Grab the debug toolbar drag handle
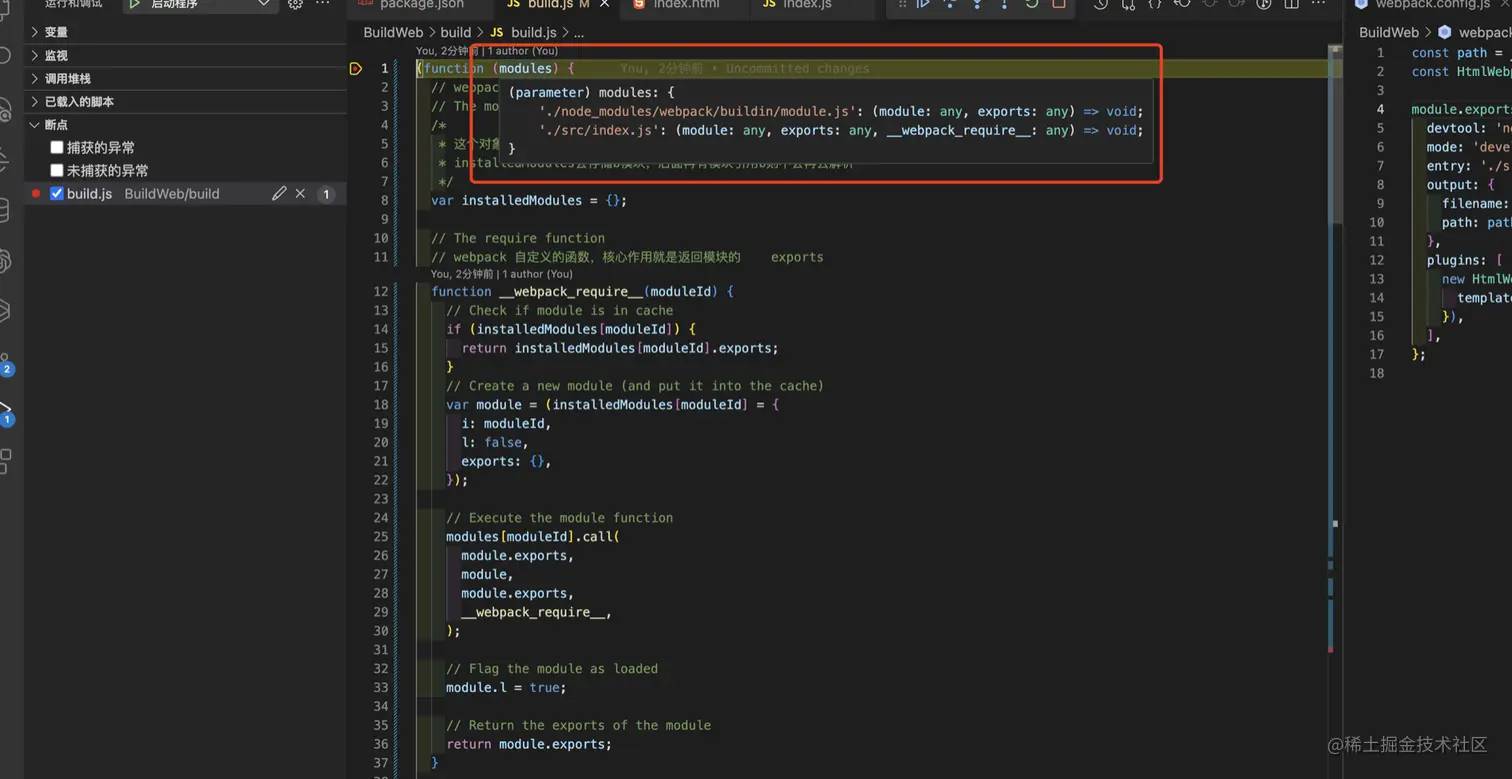1512x779 pixels. pos(902,4)
